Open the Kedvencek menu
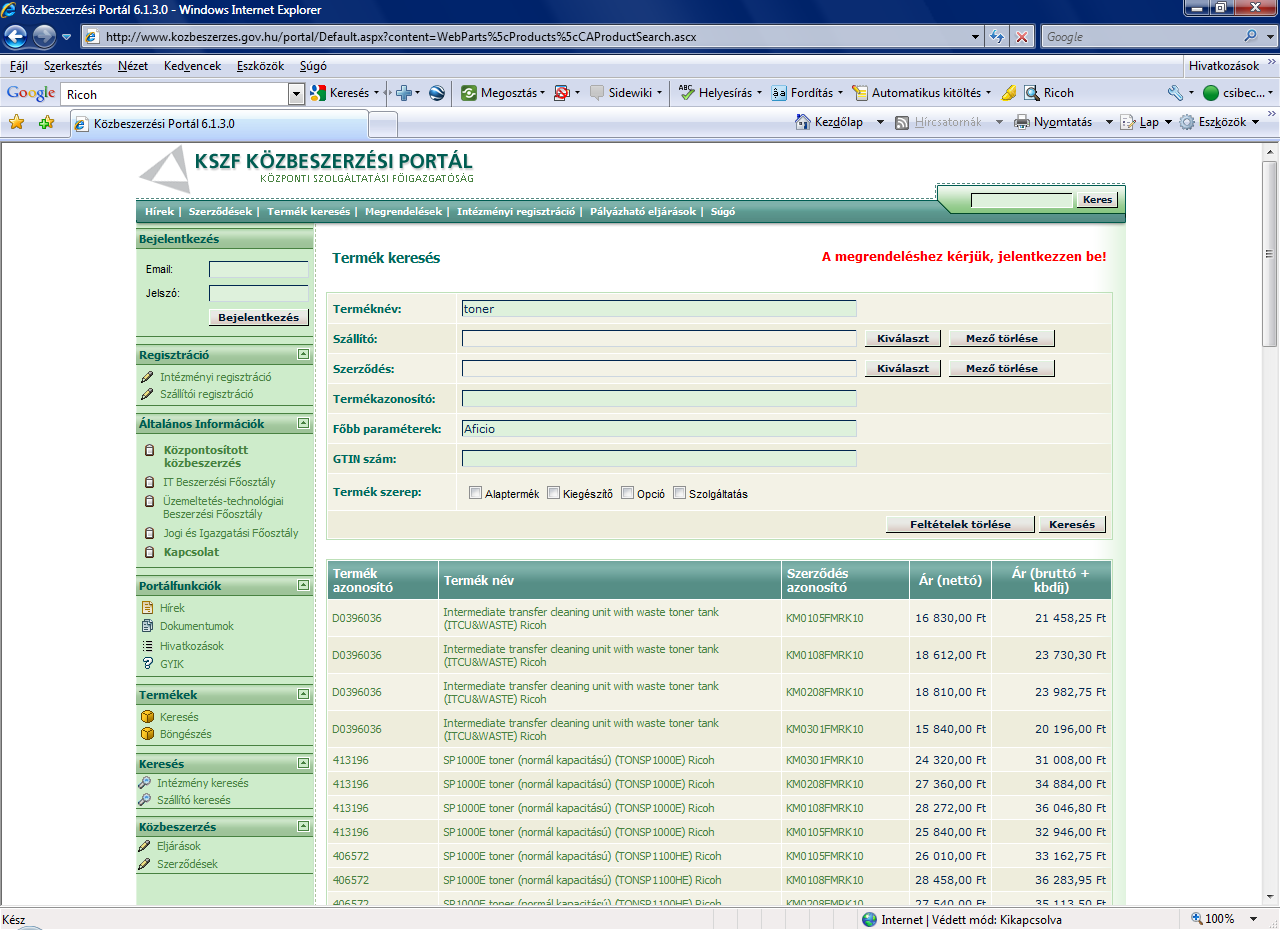This screenshot has width=1280, height=930. (192, 66)
